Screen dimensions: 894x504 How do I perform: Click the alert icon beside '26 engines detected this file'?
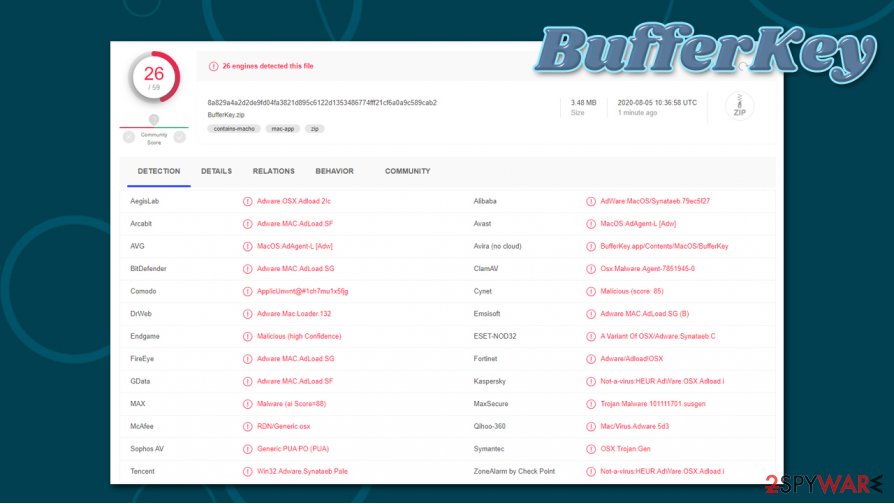tap(213, 66)
